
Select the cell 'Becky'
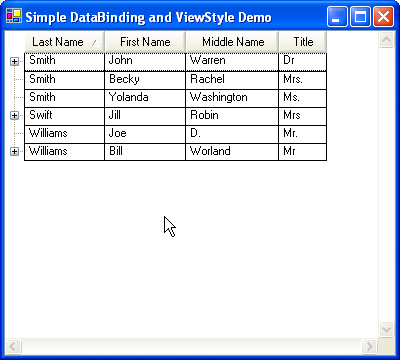(x=145, y=80)
